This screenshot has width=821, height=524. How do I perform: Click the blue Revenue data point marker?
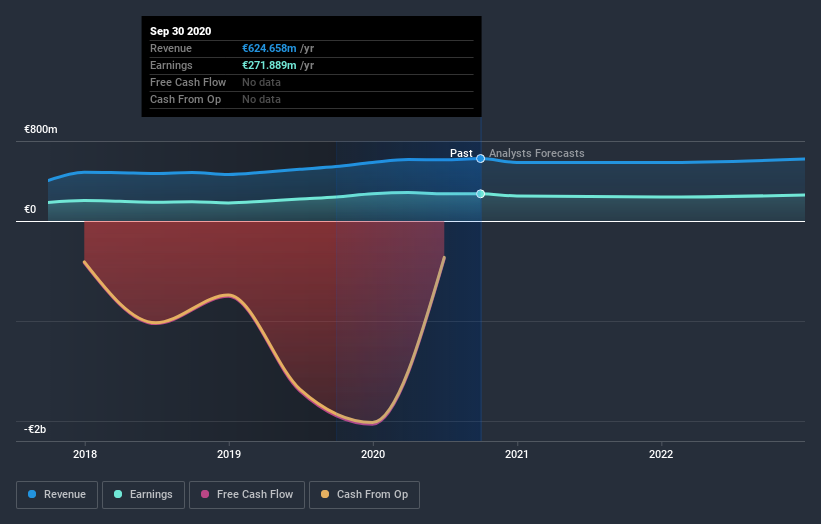[x=480, y=158]
